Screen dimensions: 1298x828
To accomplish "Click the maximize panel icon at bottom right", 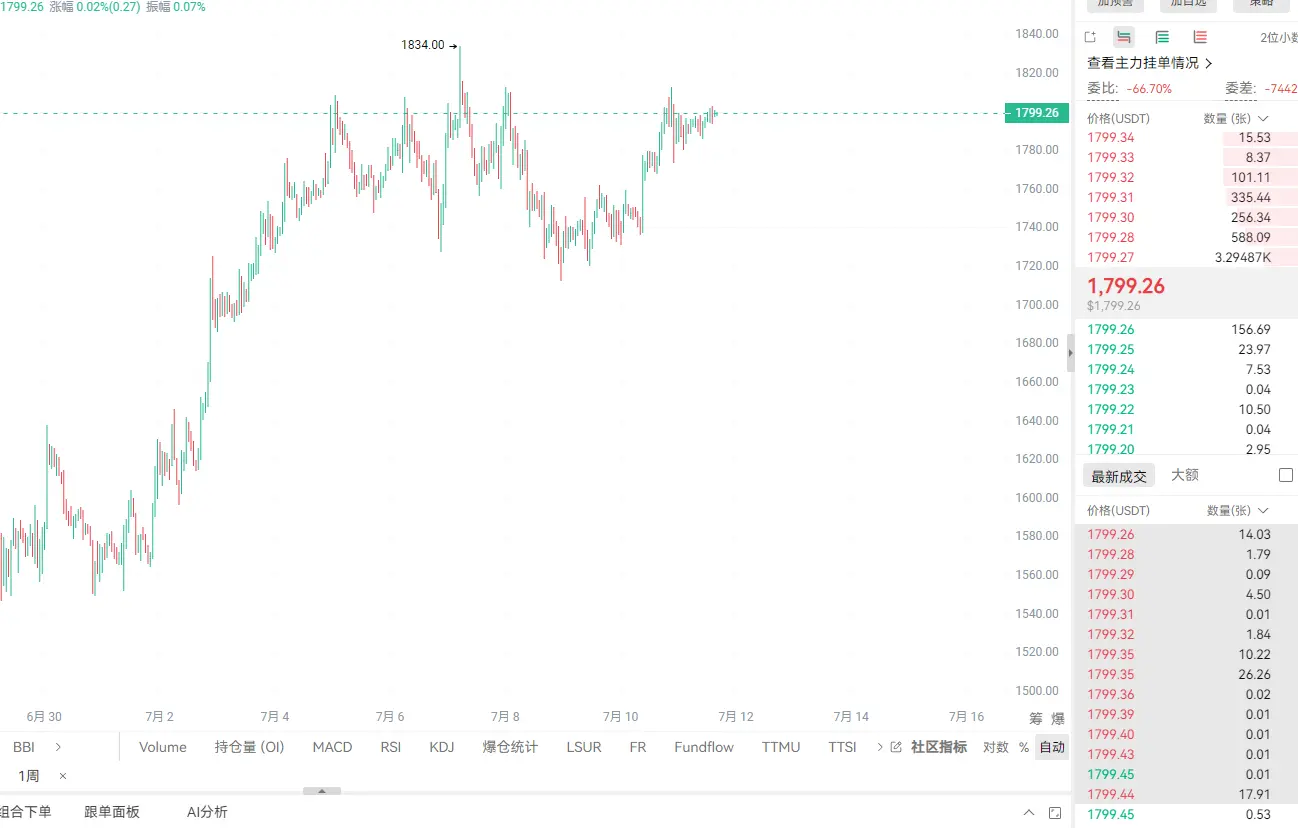I will (1056, 813).
